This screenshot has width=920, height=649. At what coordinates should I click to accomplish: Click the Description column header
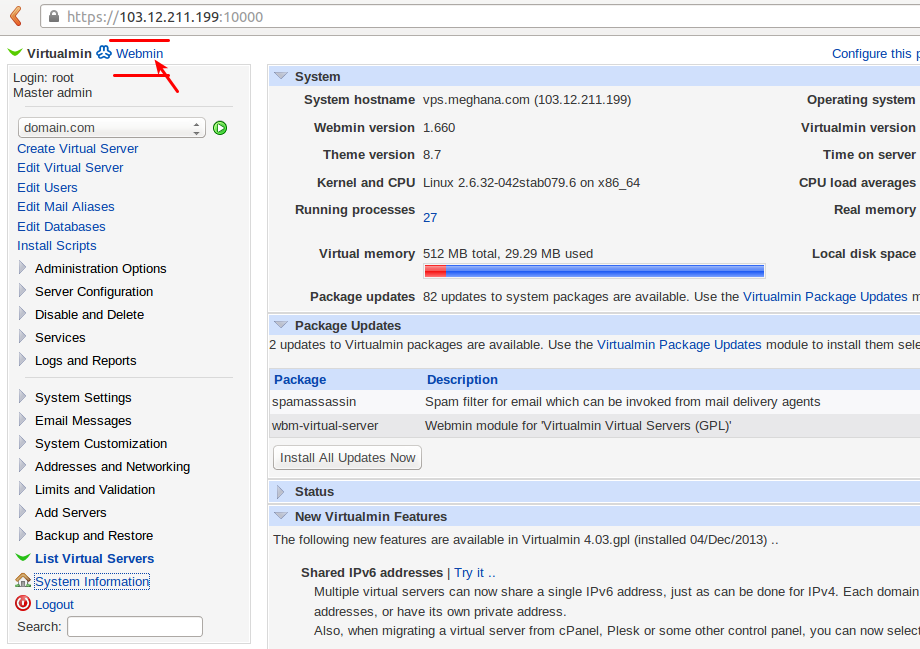coord(462,380)
